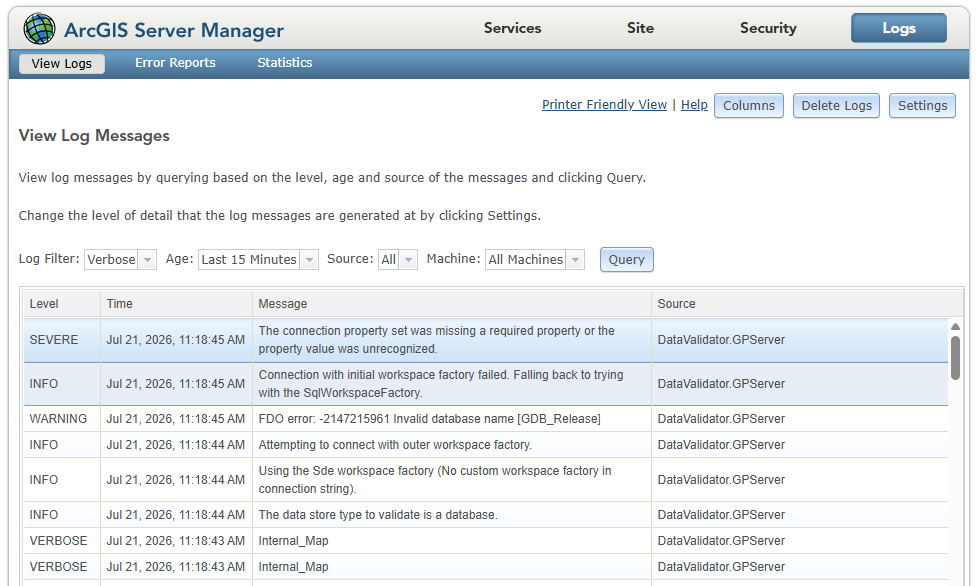Click the message about missing connection property
Screen dimensions: 980x586
click(x=436, y=340)
